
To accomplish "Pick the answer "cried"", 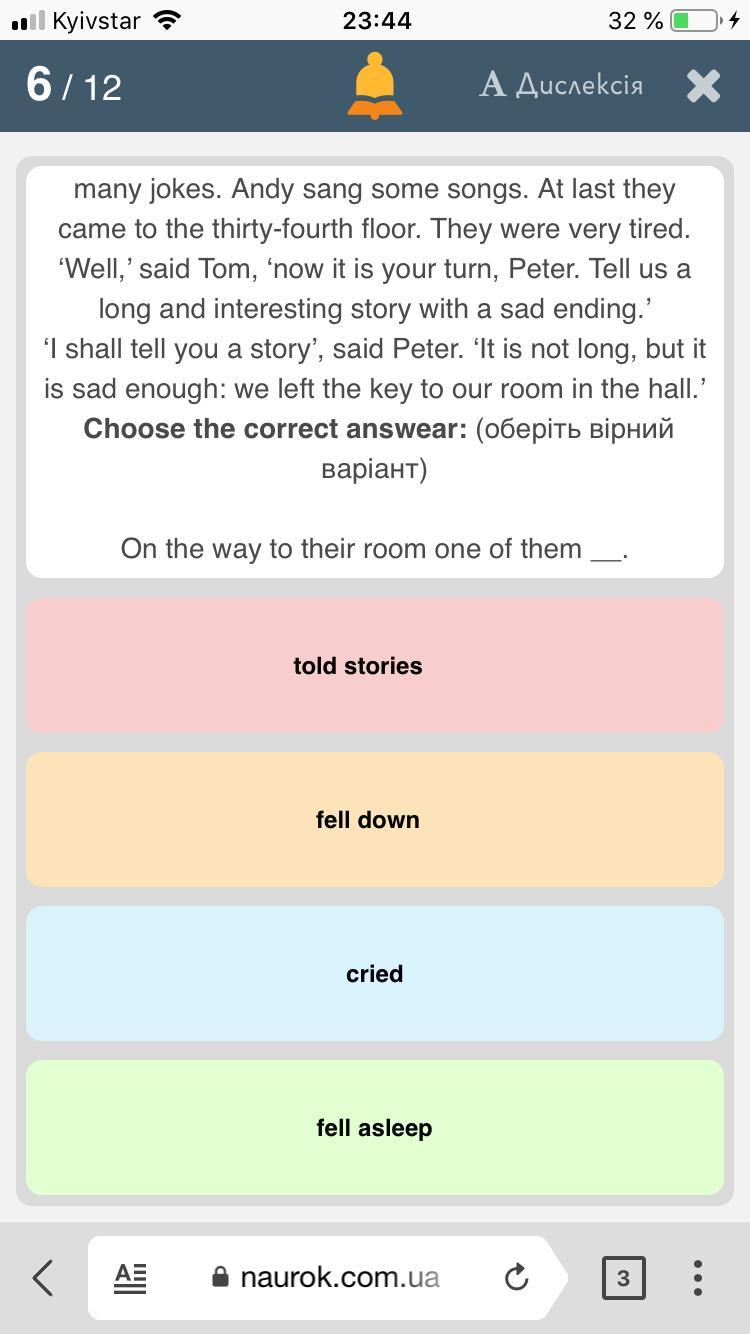I will point(375,974).
